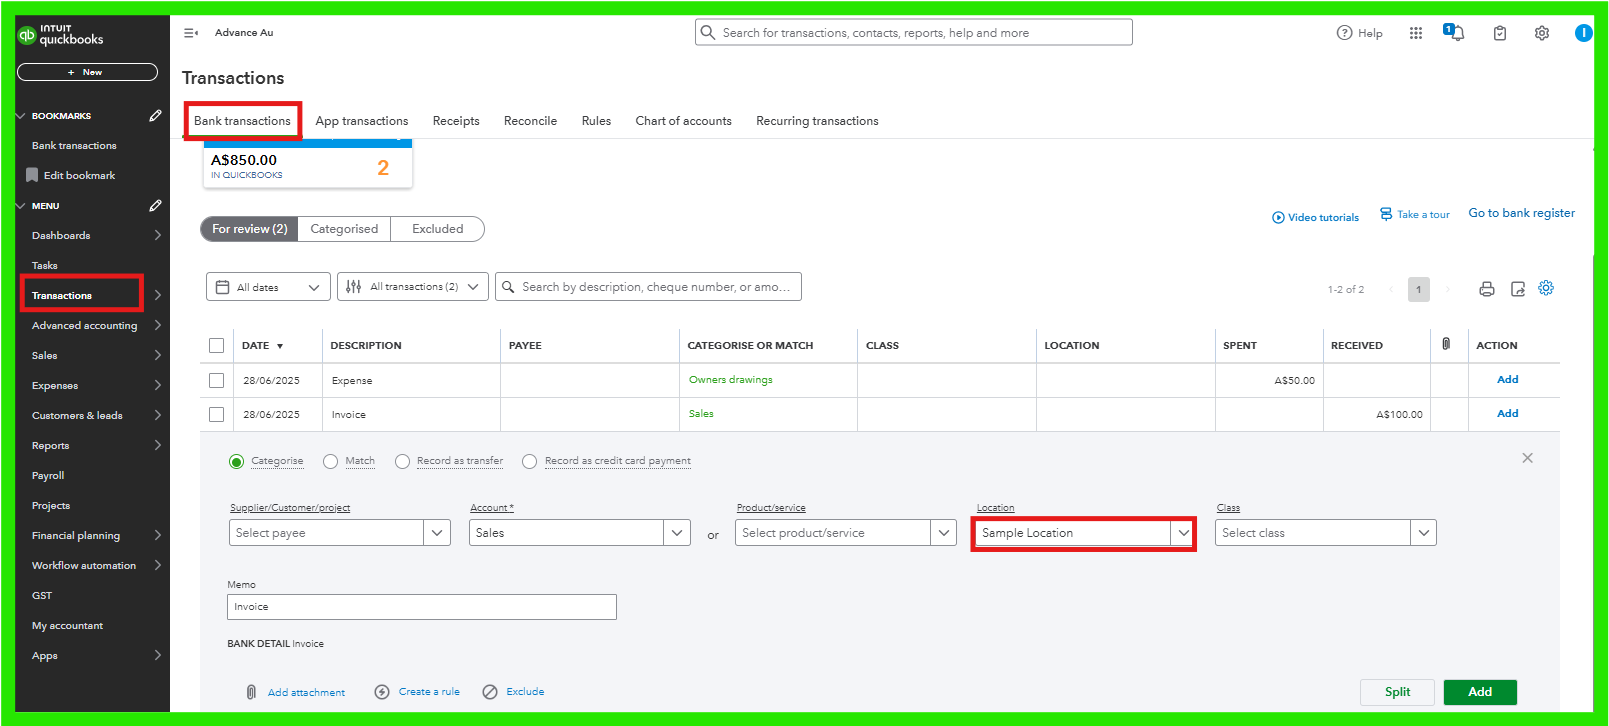Select the Categorise radio option
Screen dimensions: 1609x726
(x=236, y=462)
